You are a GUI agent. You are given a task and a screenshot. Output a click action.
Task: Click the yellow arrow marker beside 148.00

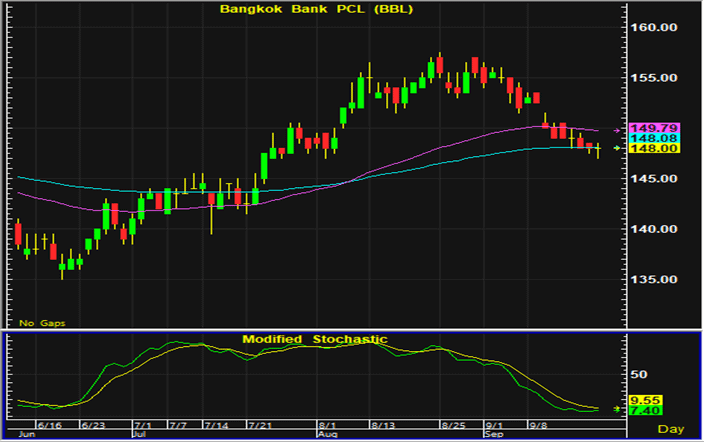(616, 148)
